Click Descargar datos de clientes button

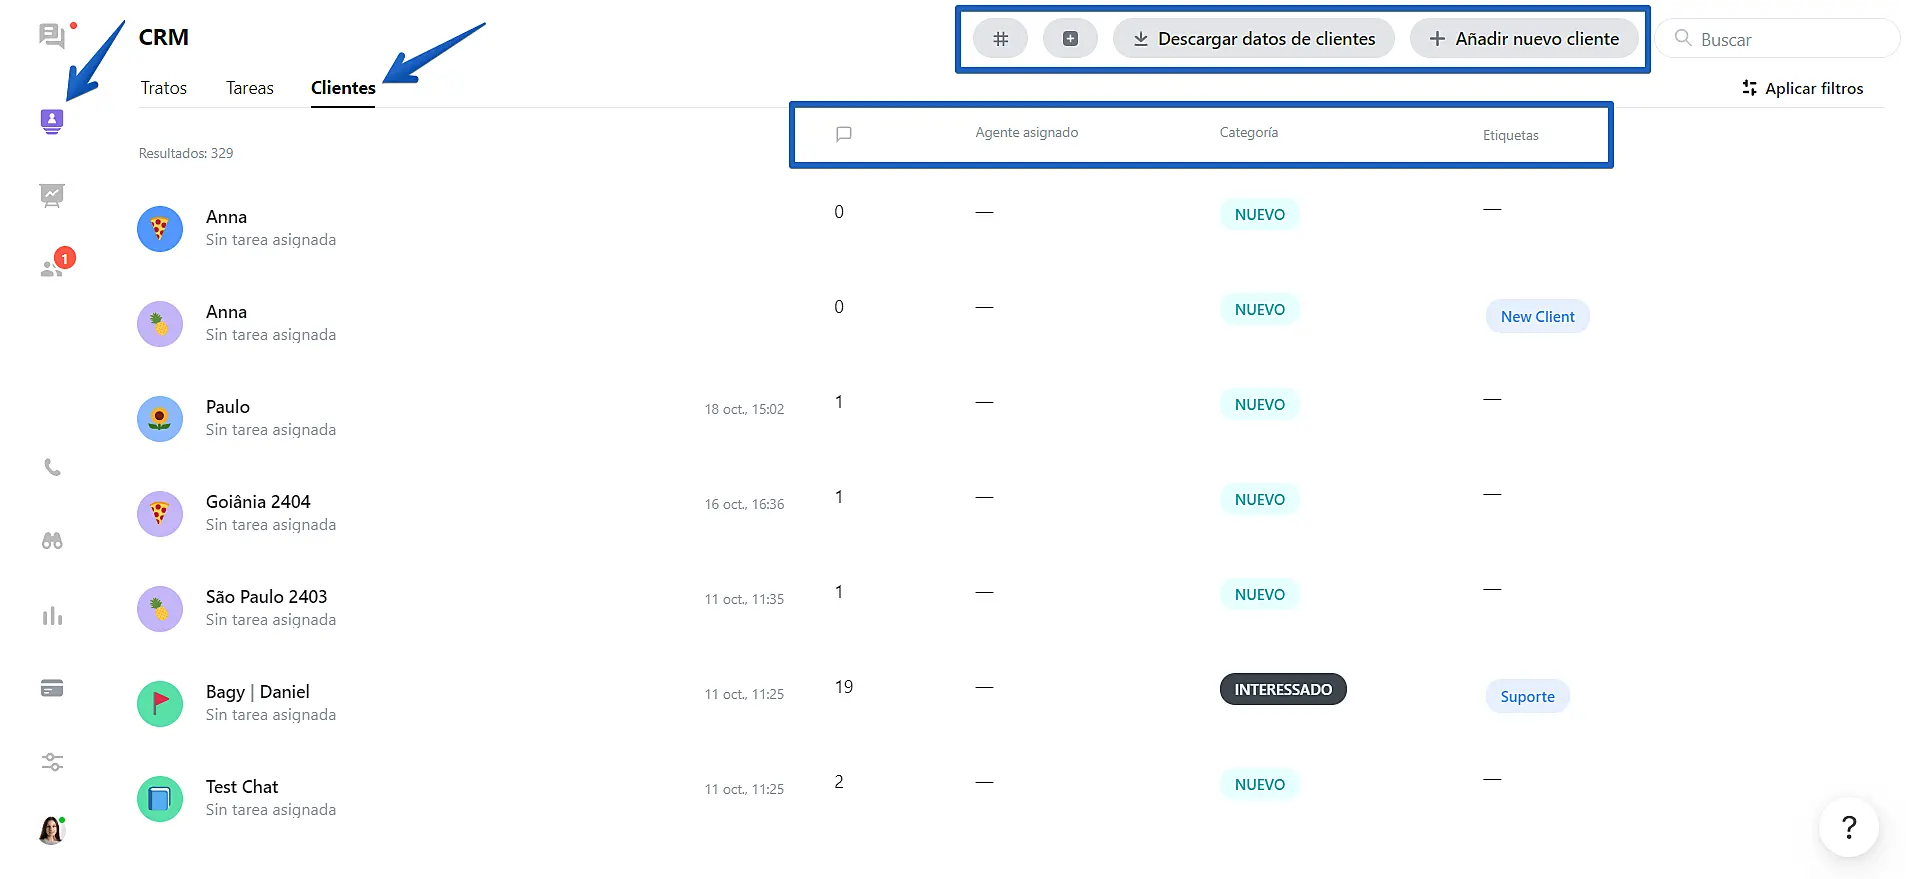pos(1253,39)
